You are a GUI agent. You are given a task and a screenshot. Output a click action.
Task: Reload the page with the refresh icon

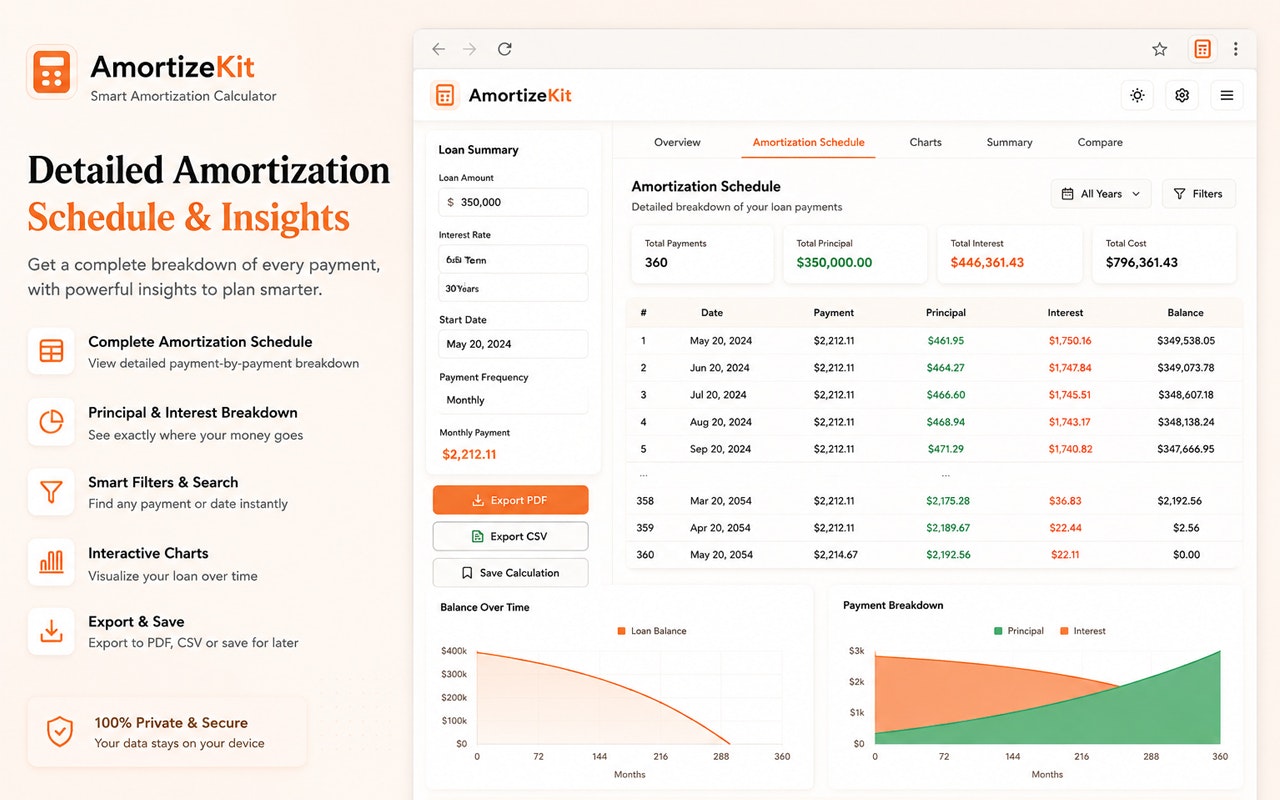[x=505, y=49]
